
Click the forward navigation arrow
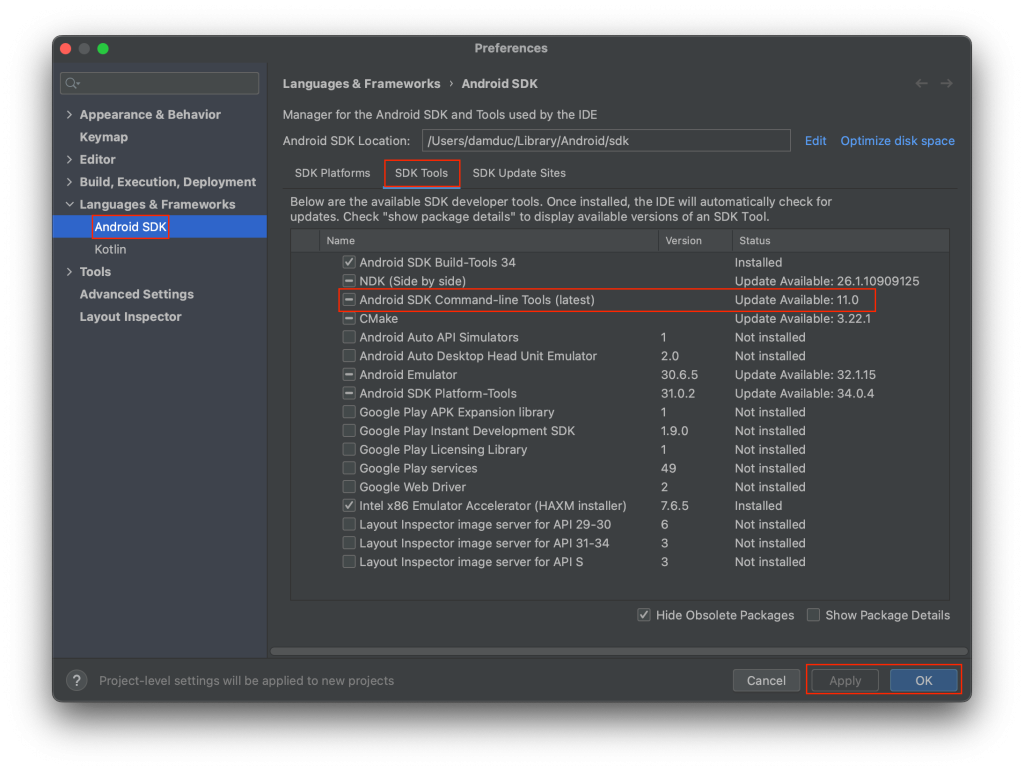[946, 84]
